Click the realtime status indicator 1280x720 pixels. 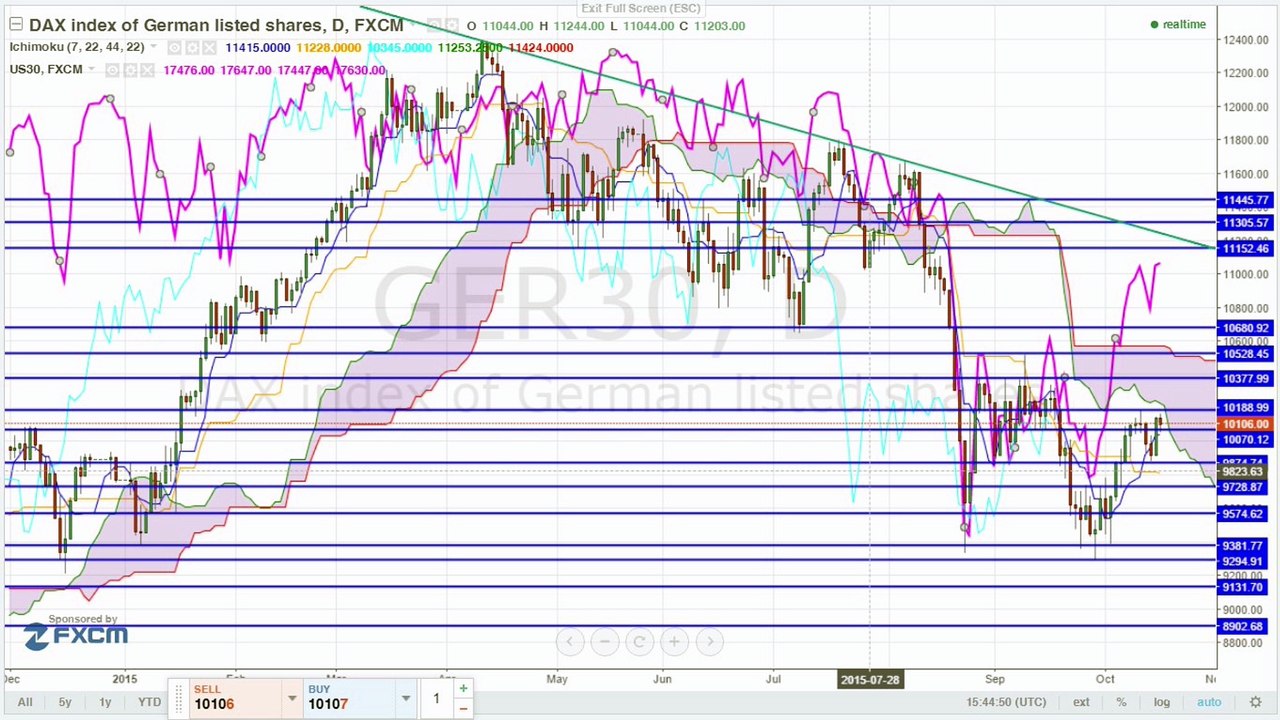pyautogui.click(x=1178, y=25)
